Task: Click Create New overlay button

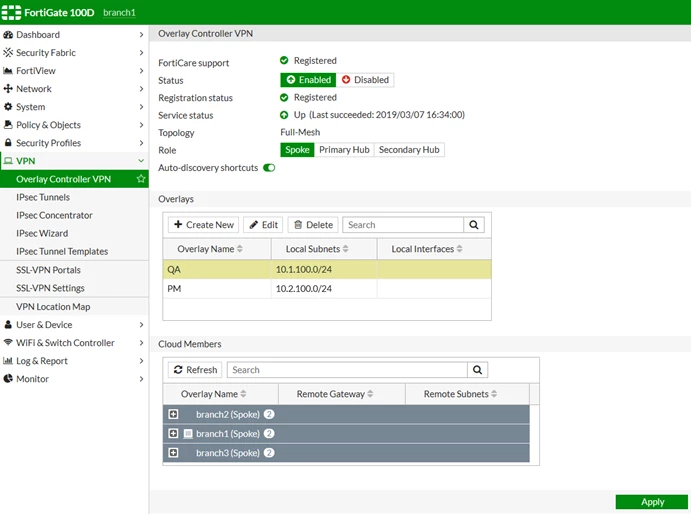Action: tap(204, 225)
